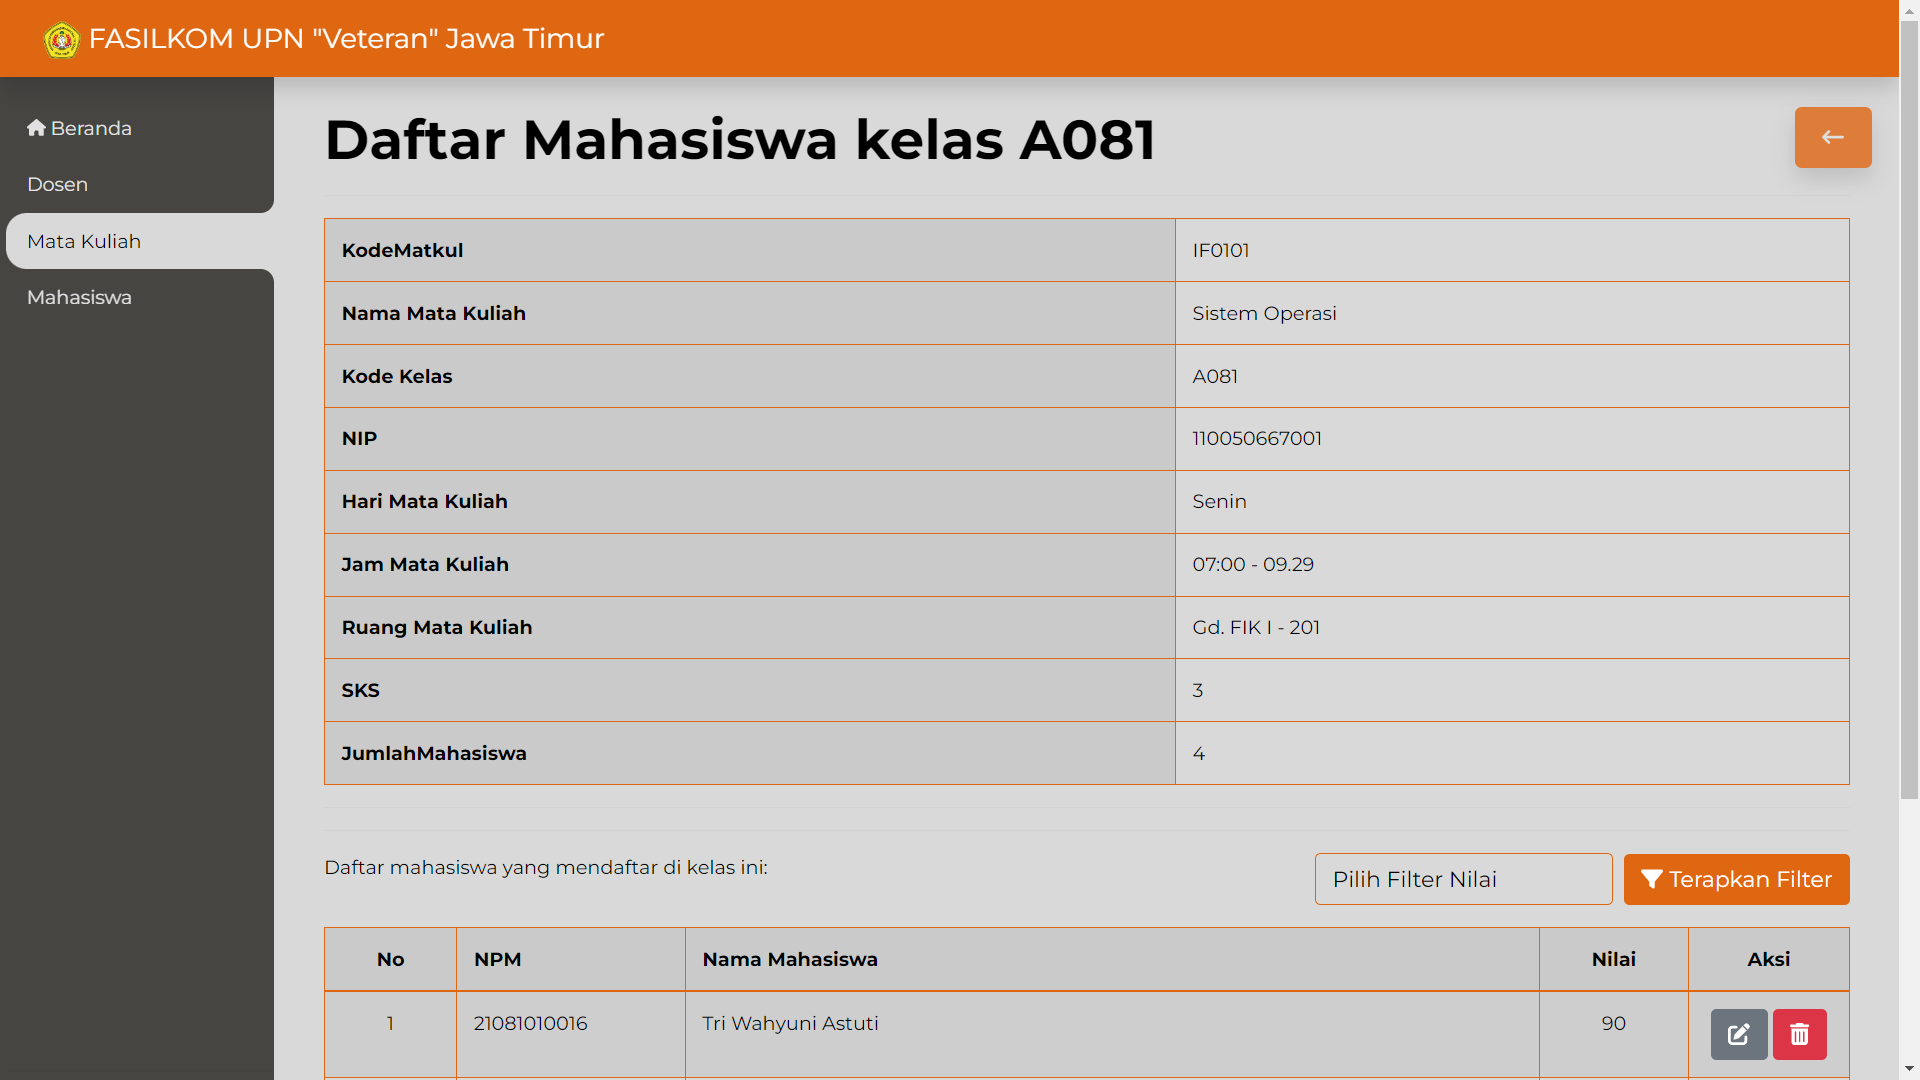Click the Jam Mata Kuliah row label
The height and width of the screenshot is (1080, 1920).
(x=424, y=564)
